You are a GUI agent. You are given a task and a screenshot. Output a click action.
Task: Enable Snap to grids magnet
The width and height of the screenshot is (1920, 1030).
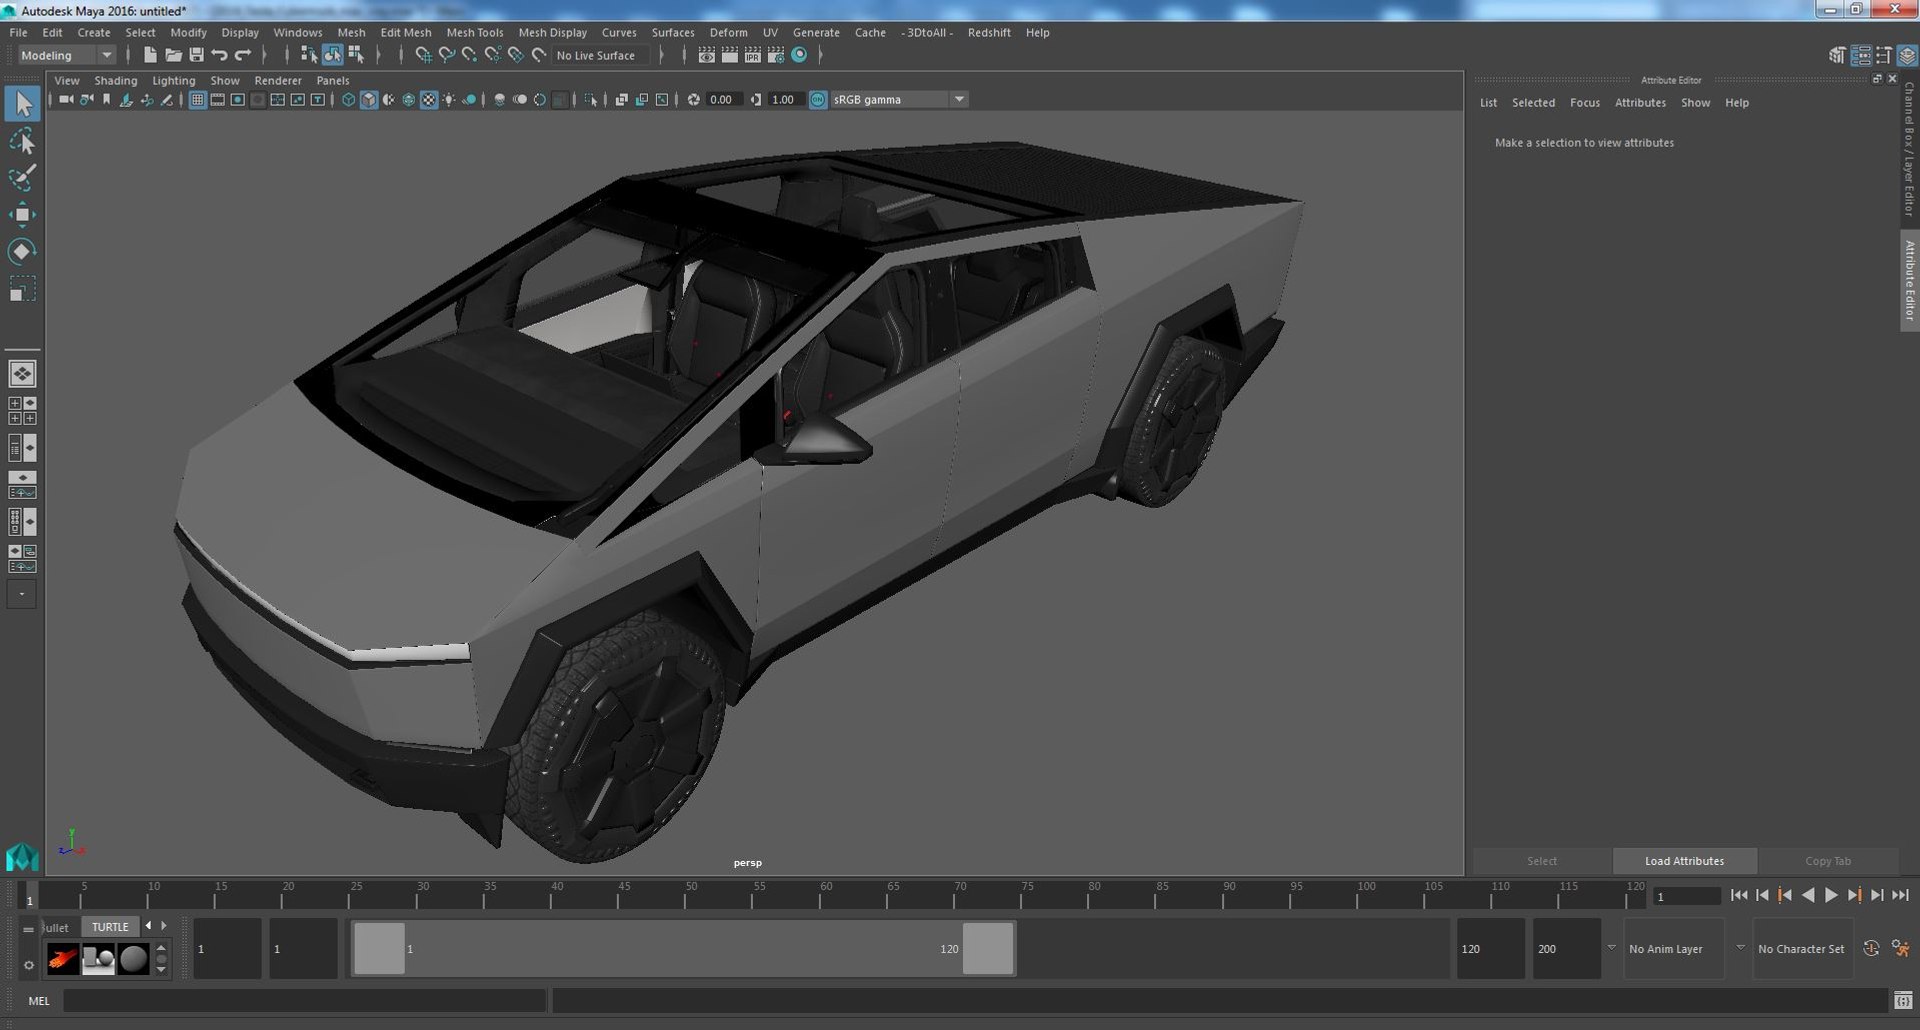[423, 55]
